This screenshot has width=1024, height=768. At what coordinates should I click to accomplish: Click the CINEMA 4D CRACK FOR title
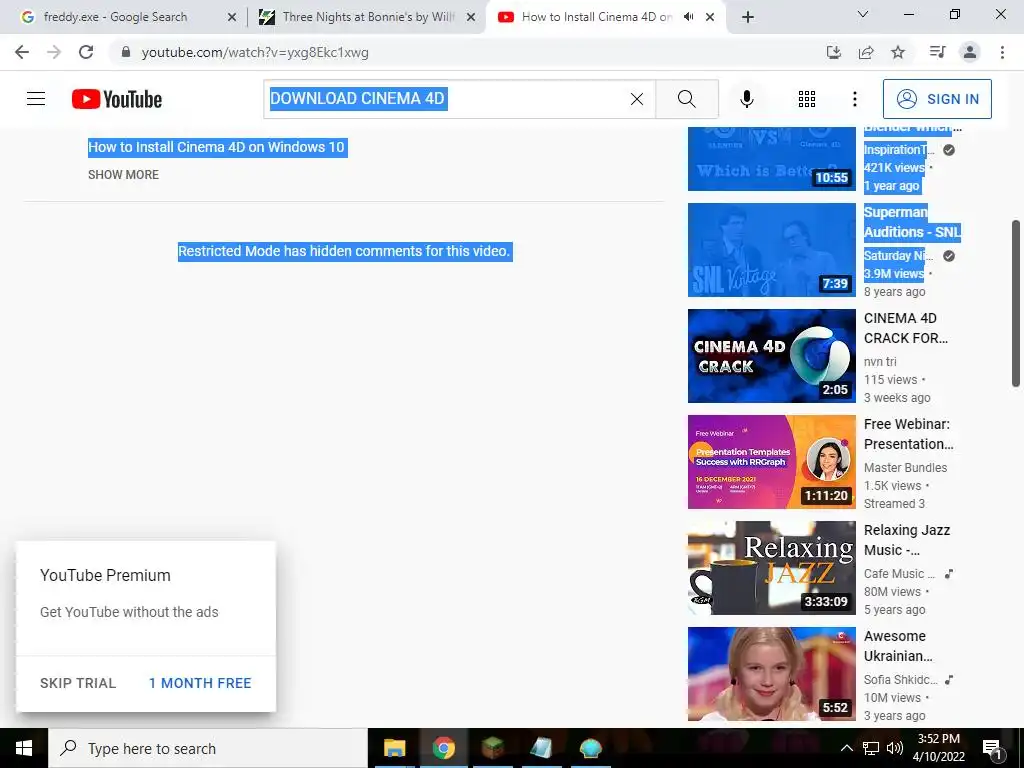pyautogui.click(x=906, y=328)
